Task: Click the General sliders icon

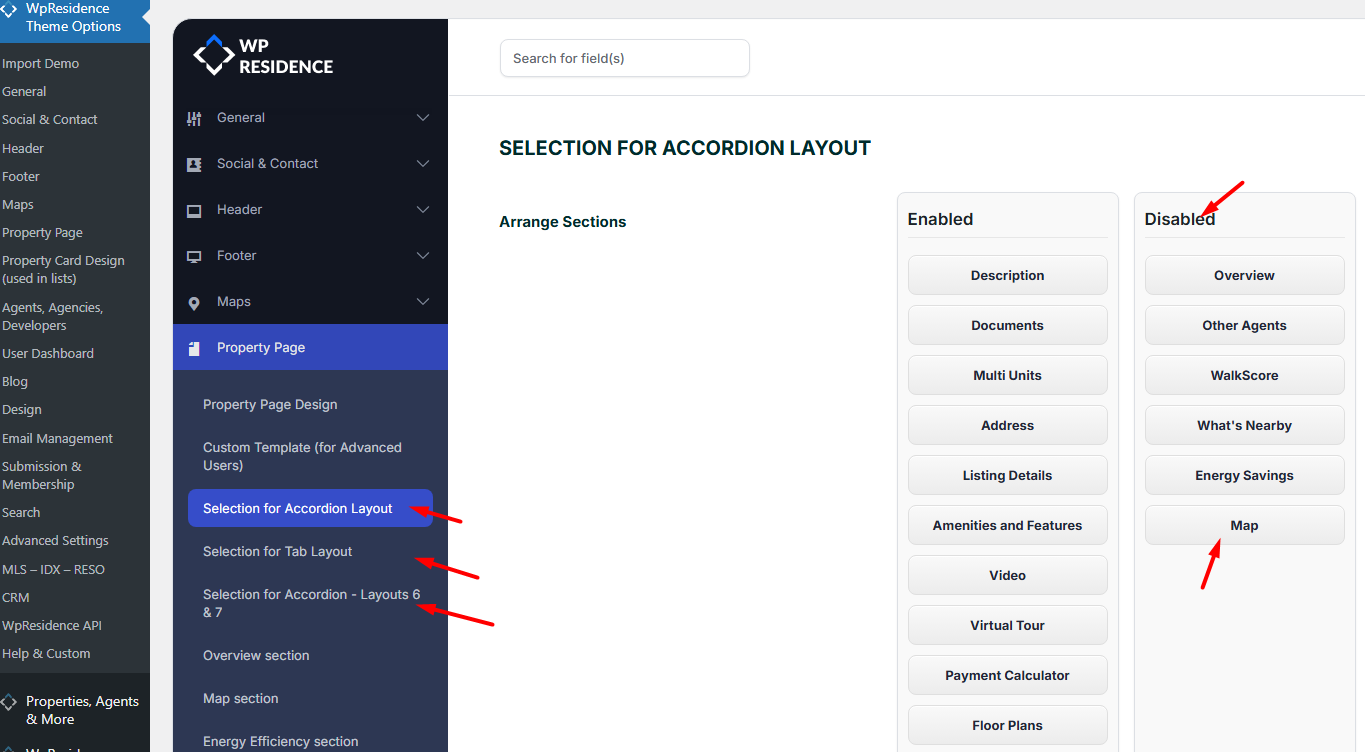Action: click(x=194, y=118)
